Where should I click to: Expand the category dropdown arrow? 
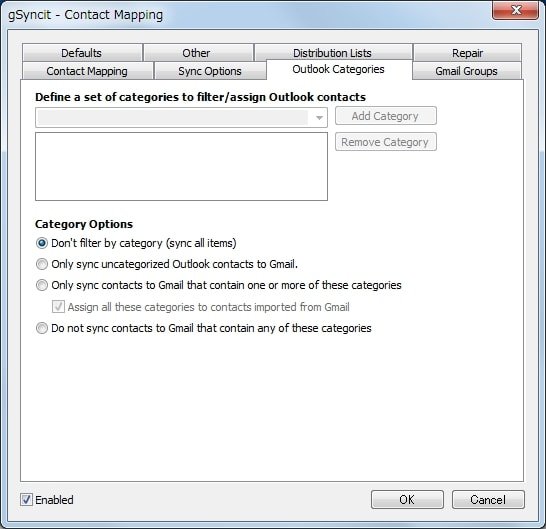click(319, 118)
